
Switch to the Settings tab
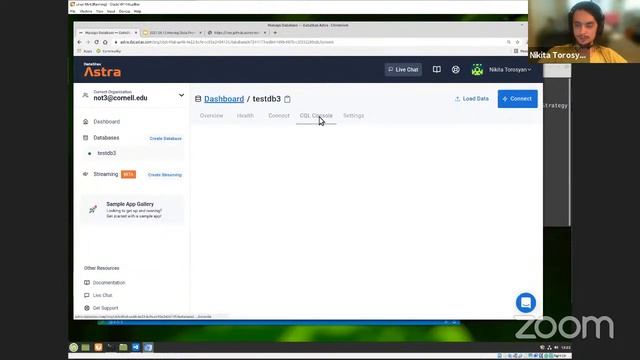coord(353,116)
